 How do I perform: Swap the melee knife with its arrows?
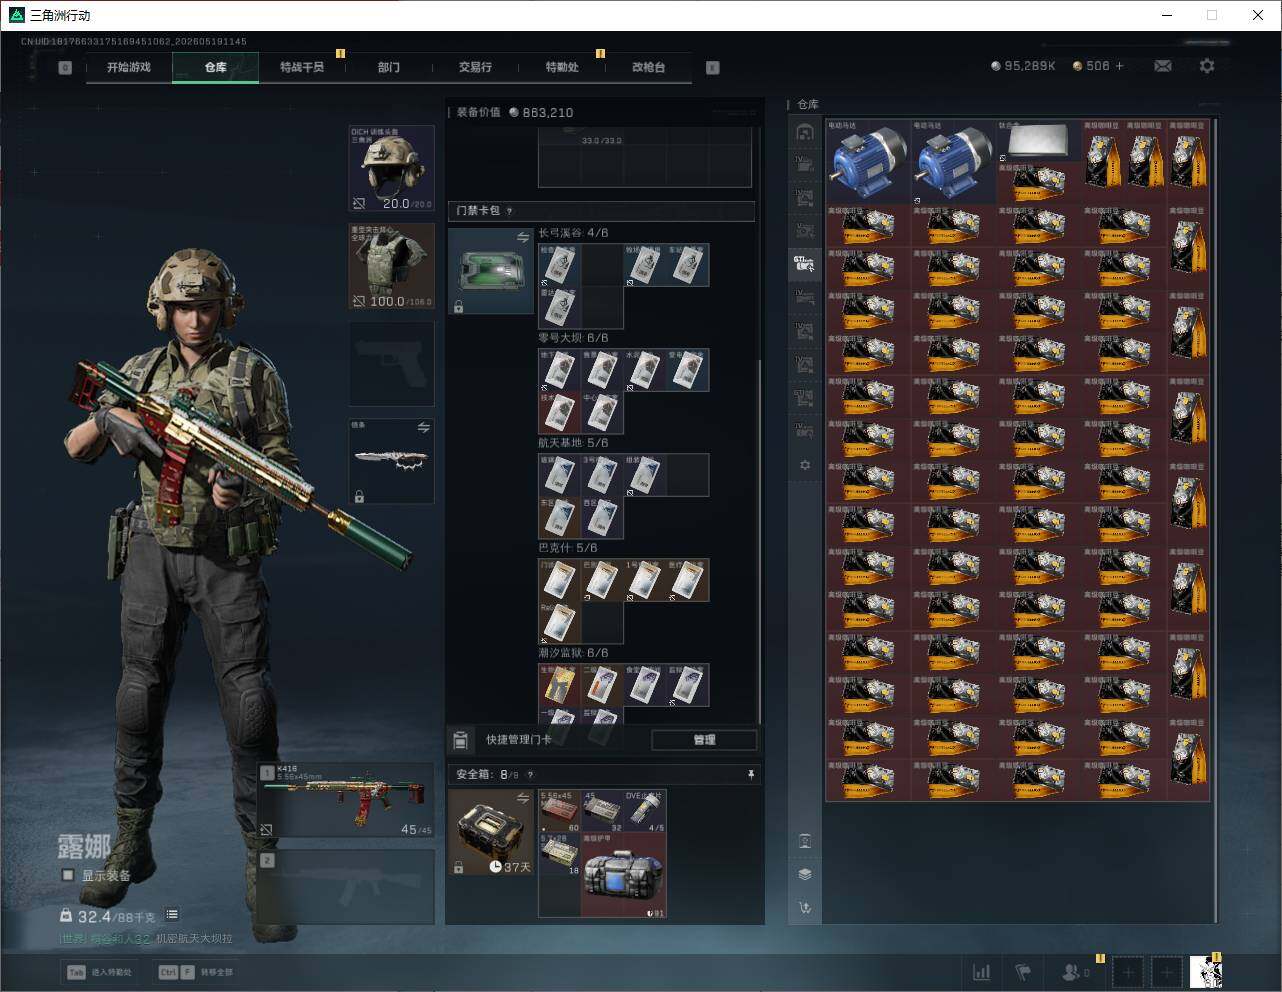[x=423, y=427]
